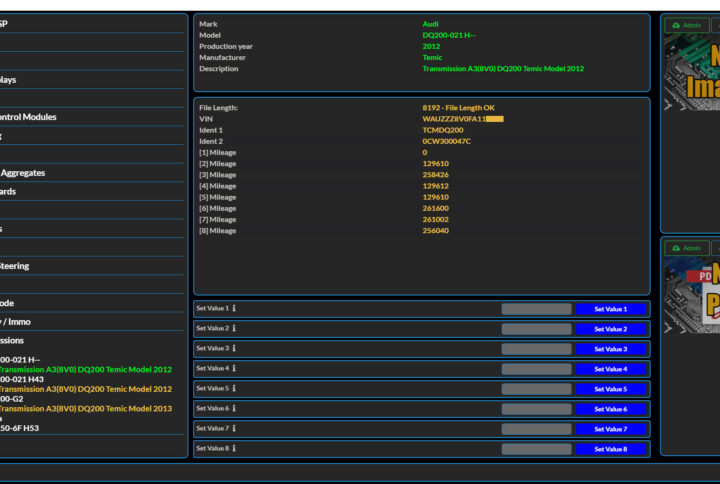
Task: Click the info icon beside Set Value 8
Action: tap(234, 449)
